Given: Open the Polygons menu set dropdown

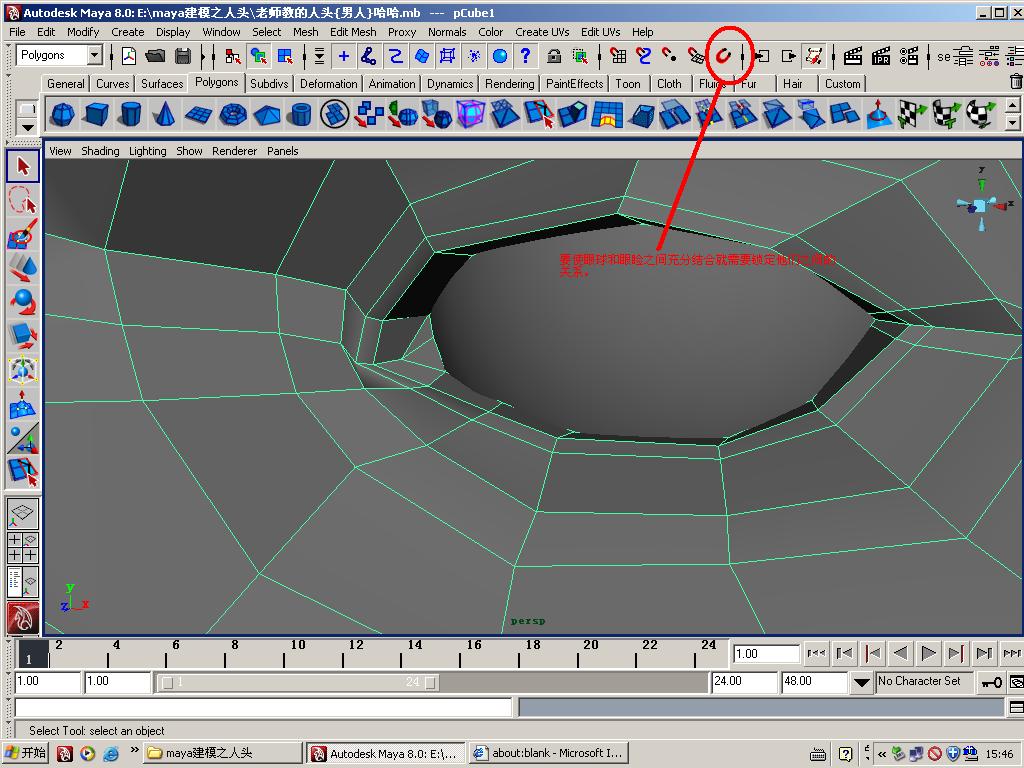Looking at the screenshot, I should pyautogui.click(x=95, y=56).
